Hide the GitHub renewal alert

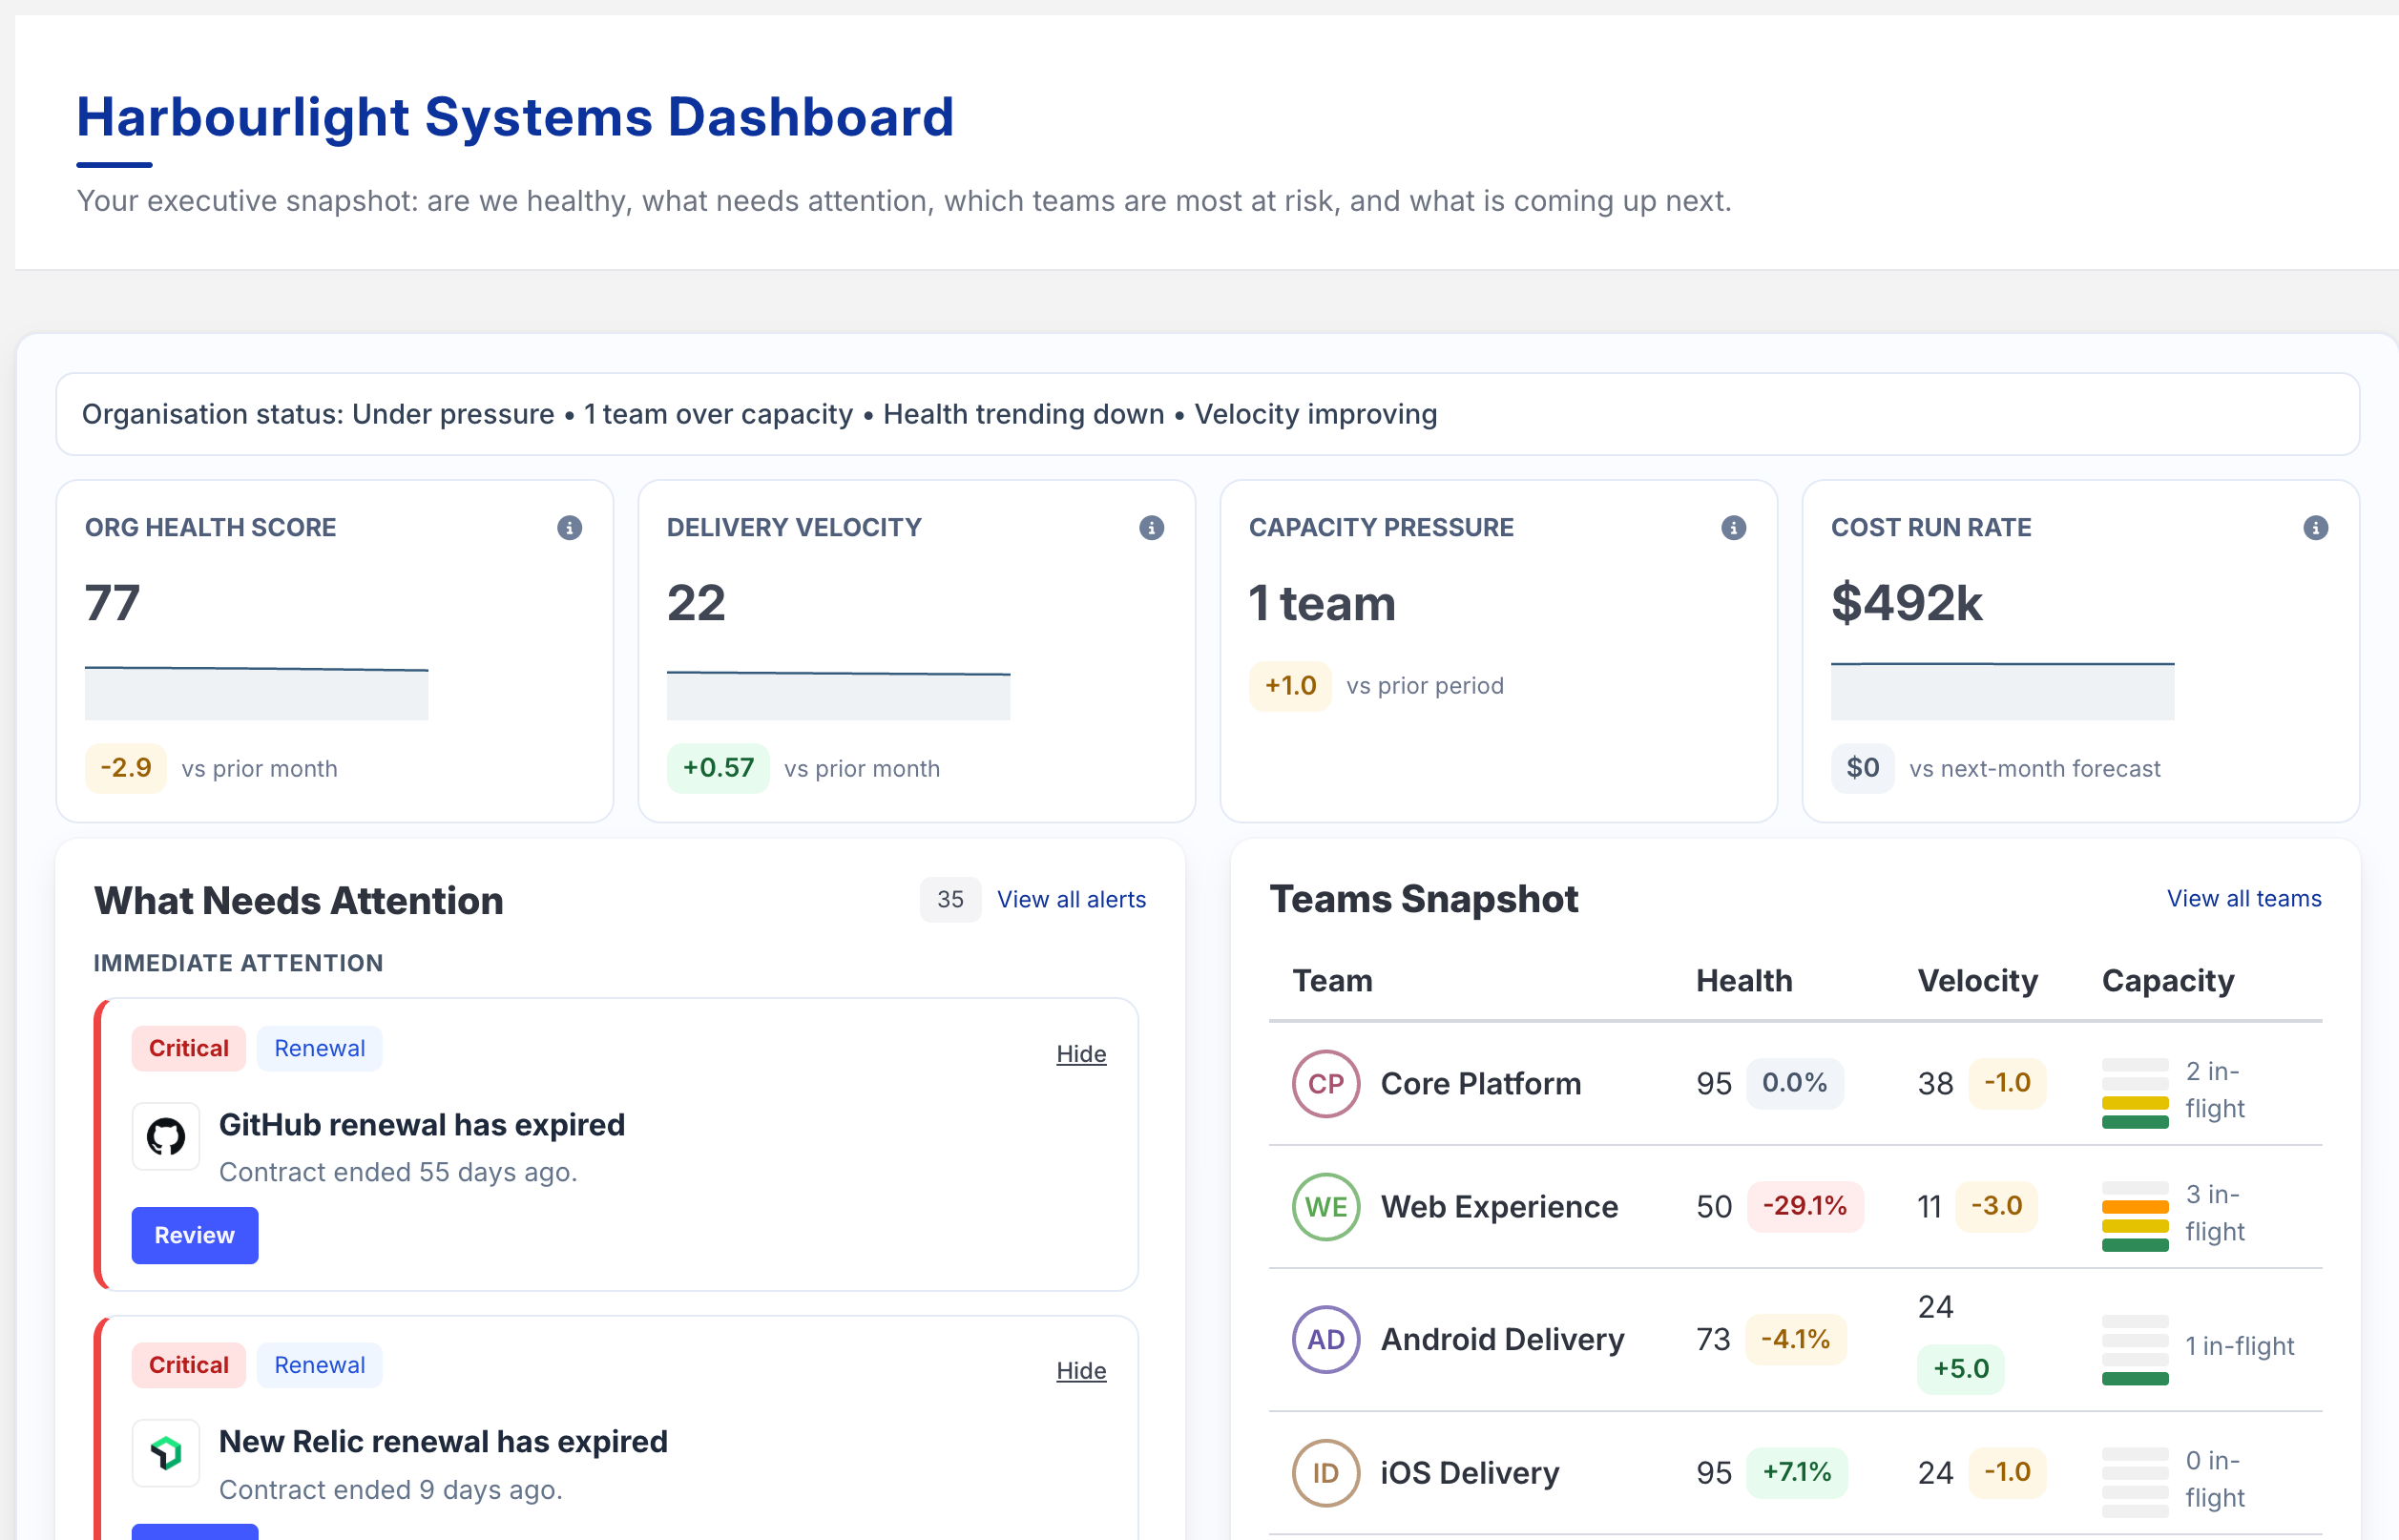[1080, 1053]
